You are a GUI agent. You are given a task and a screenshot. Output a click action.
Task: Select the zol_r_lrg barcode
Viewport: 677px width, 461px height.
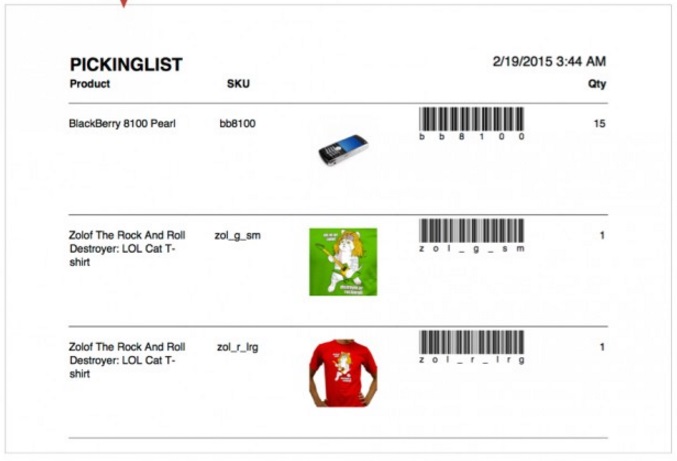(471, 343)
